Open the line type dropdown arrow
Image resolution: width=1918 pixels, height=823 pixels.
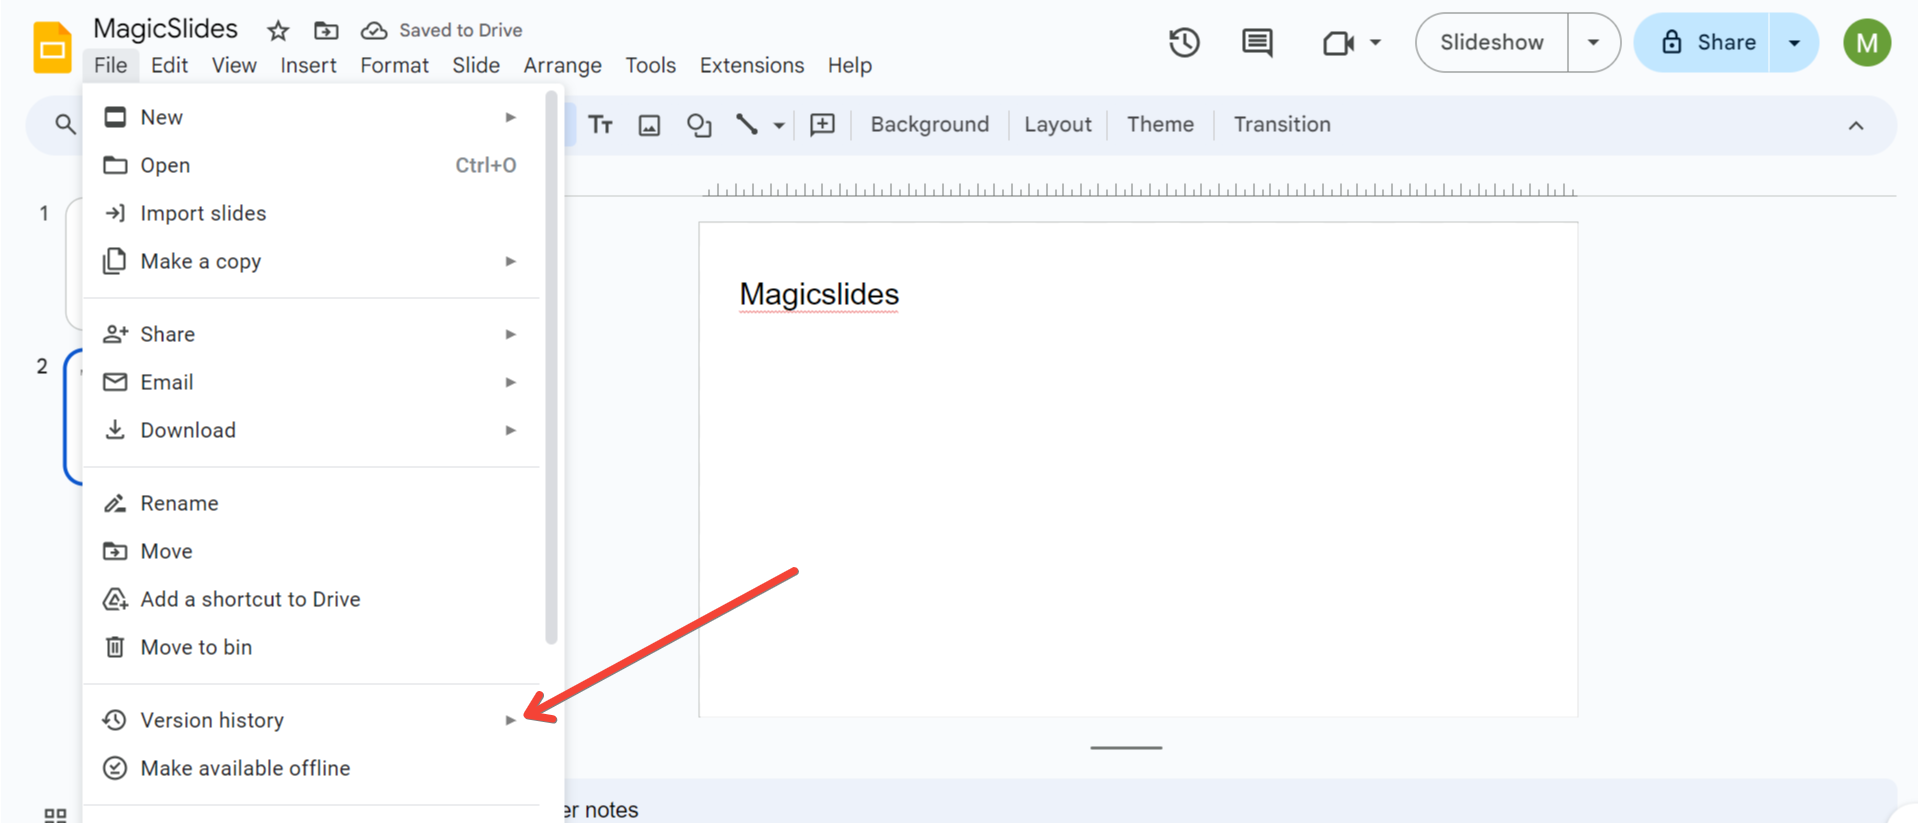click(x=779, y=125)
